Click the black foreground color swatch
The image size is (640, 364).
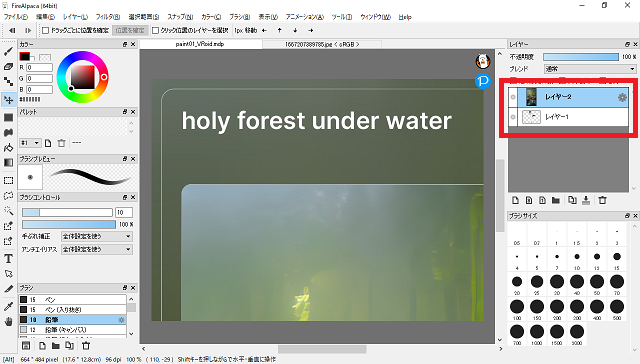(24, 56)
